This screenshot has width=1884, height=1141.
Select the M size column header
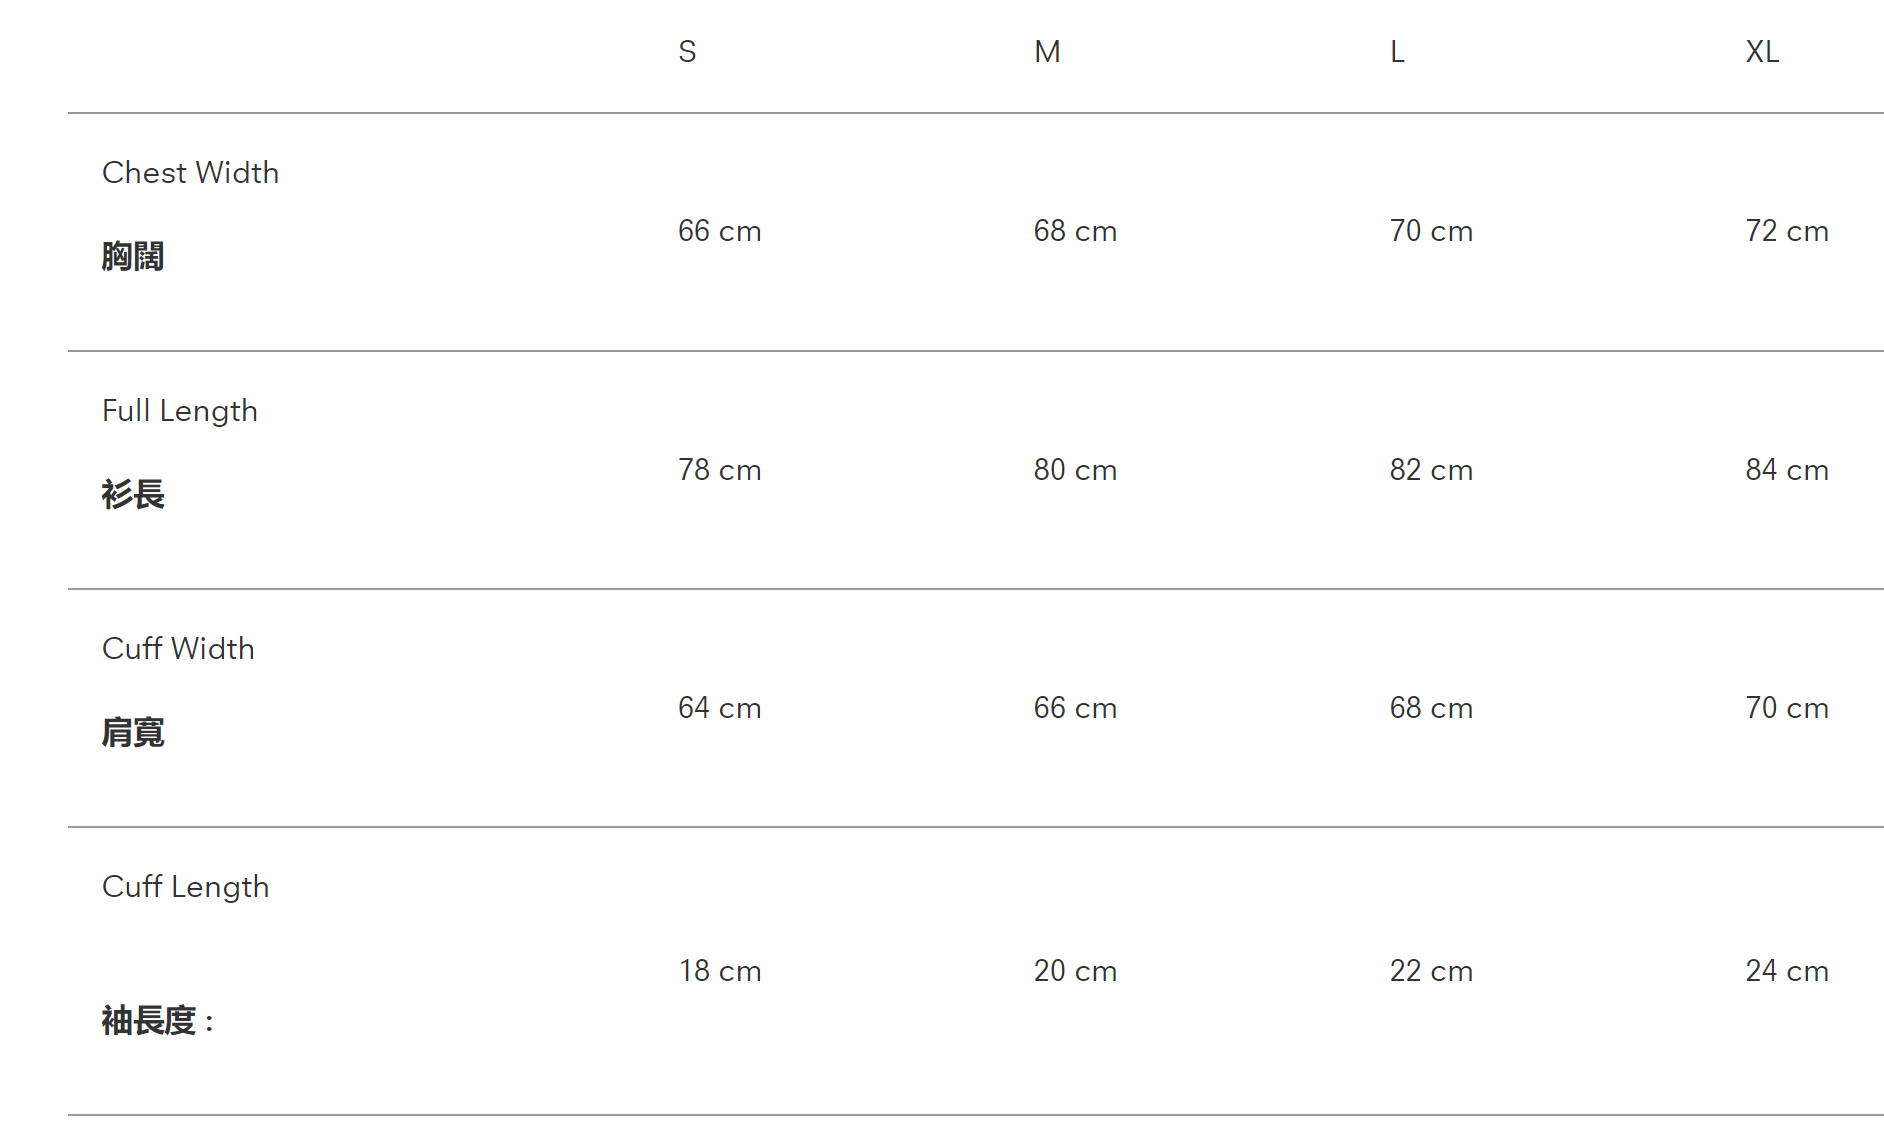click(1047, 52)
